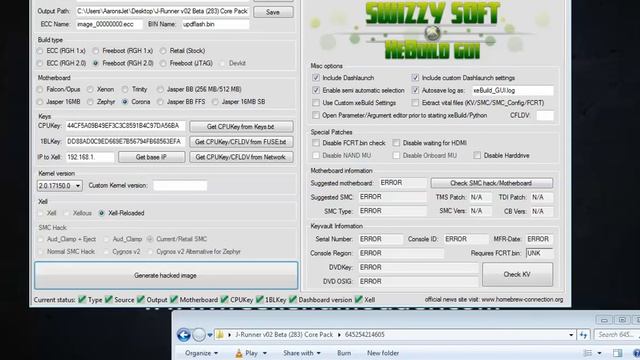Open Share with menu in Explorer

[x=302, y=353]
